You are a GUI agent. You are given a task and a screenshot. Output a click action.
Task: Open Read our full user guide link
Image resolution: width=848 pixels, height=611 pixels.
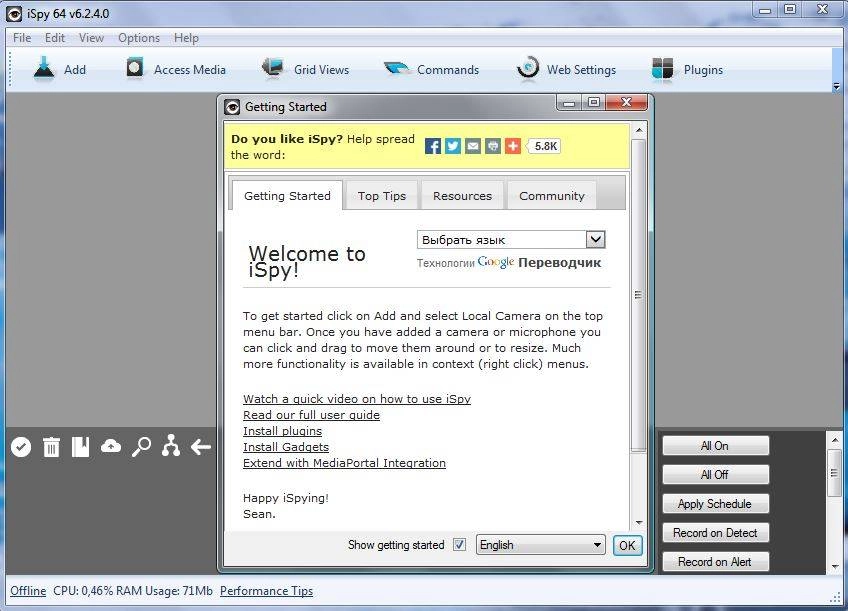[312, 415]
